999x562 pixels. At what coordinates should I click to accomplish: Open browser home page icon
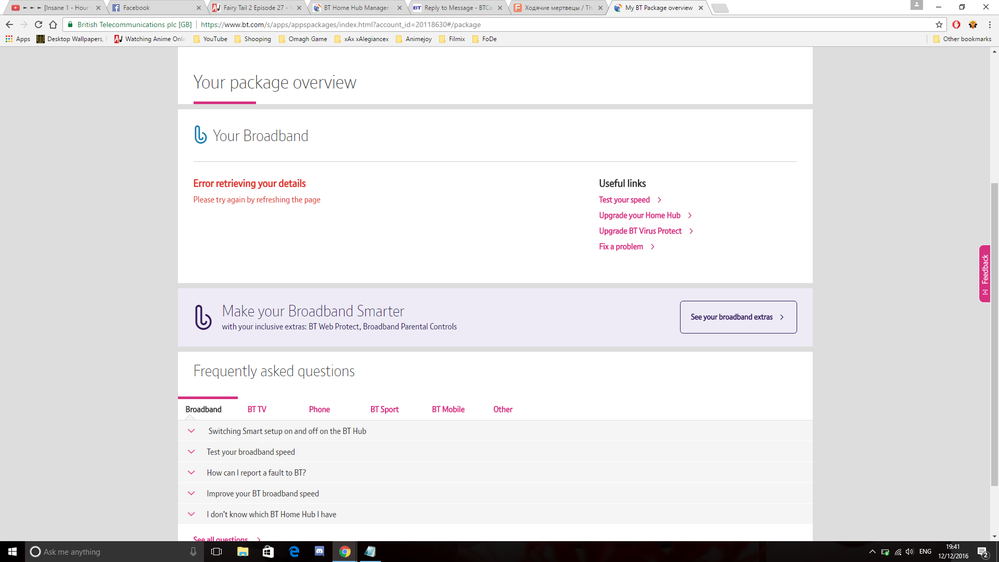point(53,24)
